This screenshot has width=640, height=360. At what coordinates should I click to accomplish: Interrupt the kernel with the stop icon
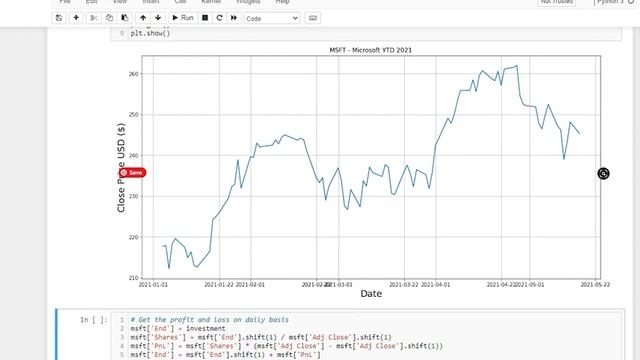(x=205, y=18)
